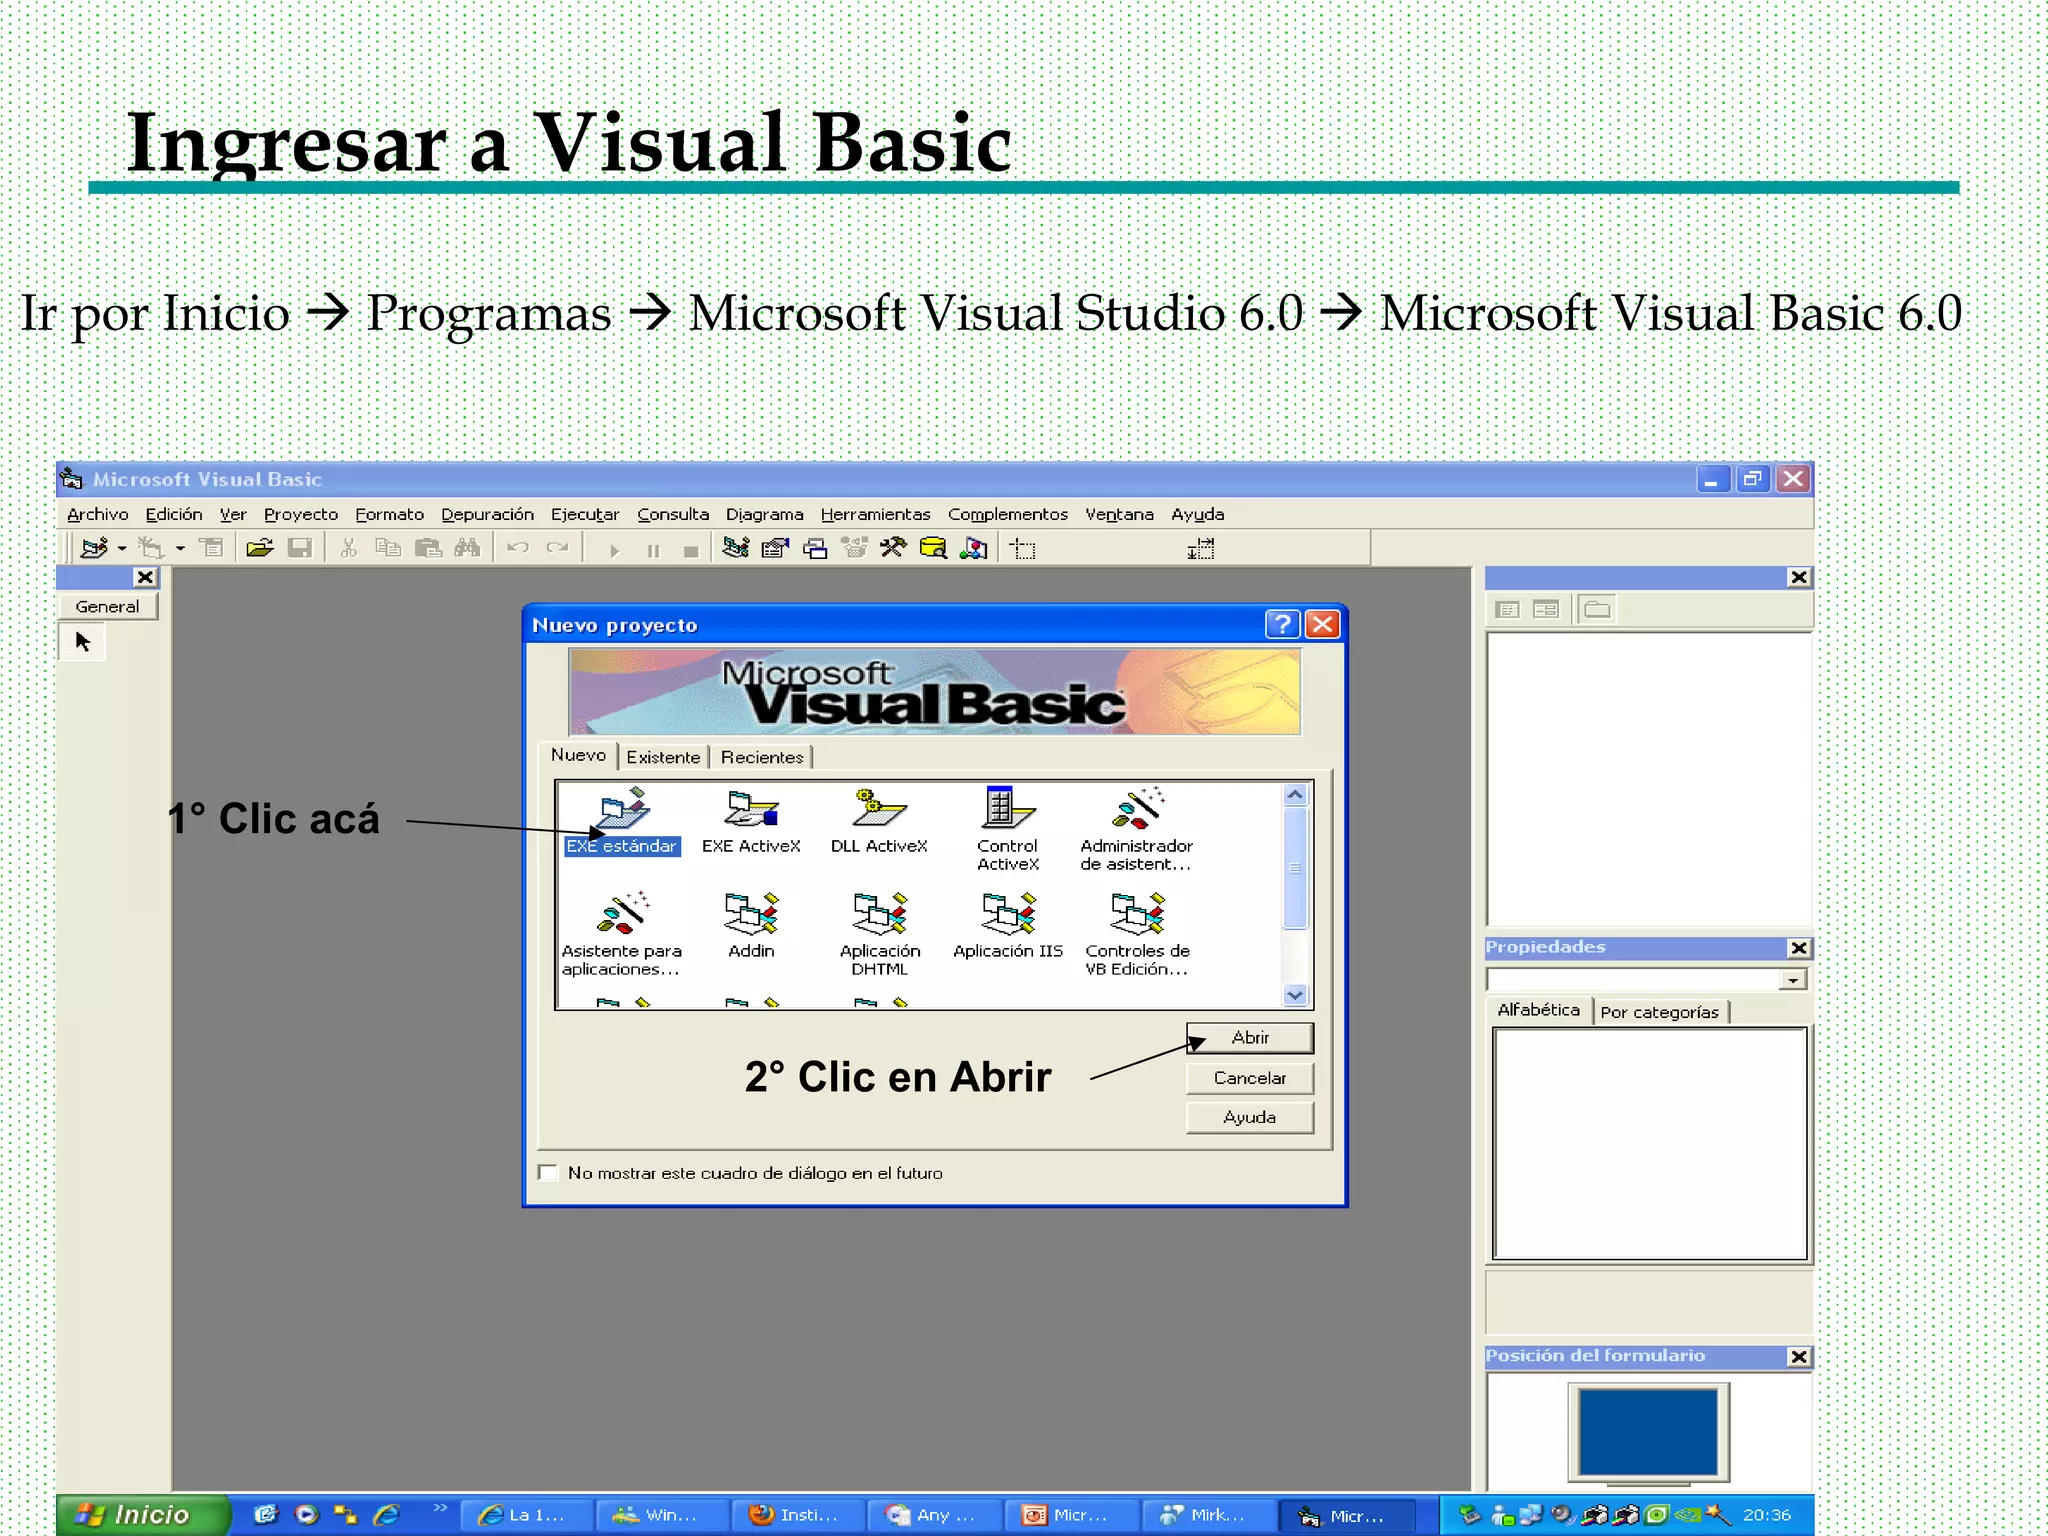The width and height of the screenshot is (2048, 1536).
Task: Open the Toolbox via hammer-wrench icon
Action: click(x=892, y=548)
